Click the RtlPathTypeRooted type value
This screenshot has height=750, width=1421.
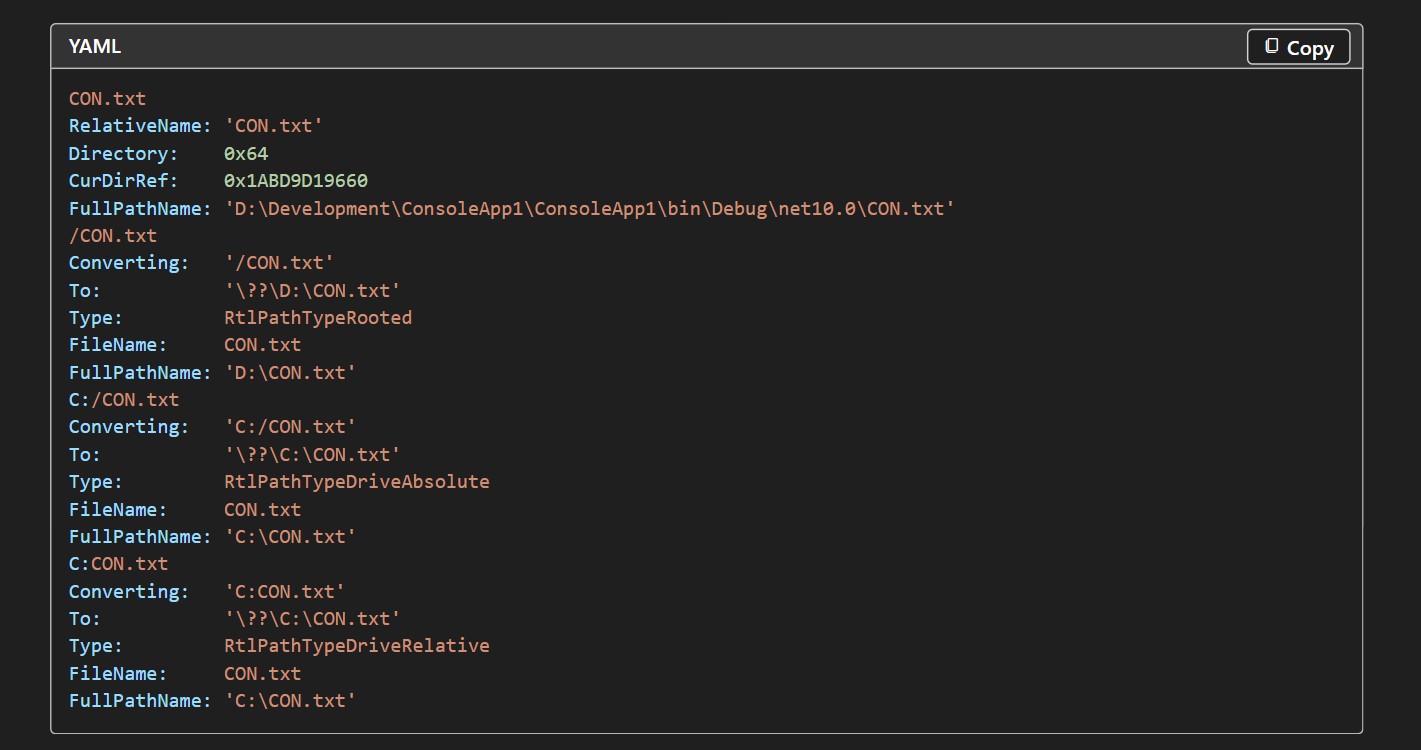click(x=318, y=318)
